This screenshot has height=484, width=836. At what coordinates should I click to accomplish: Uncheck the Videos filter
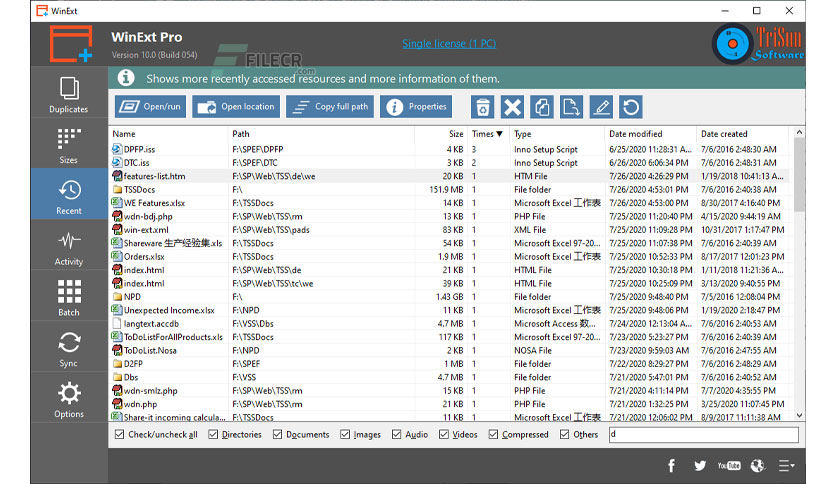[x=444, y=434]
